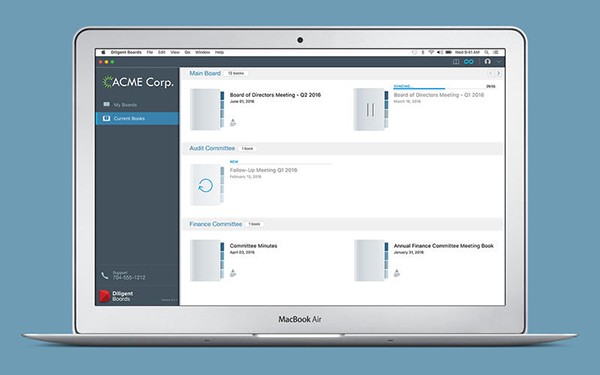The image size is (600, 375).
Task: Open the support headset icon
Action: coord(488,61)
